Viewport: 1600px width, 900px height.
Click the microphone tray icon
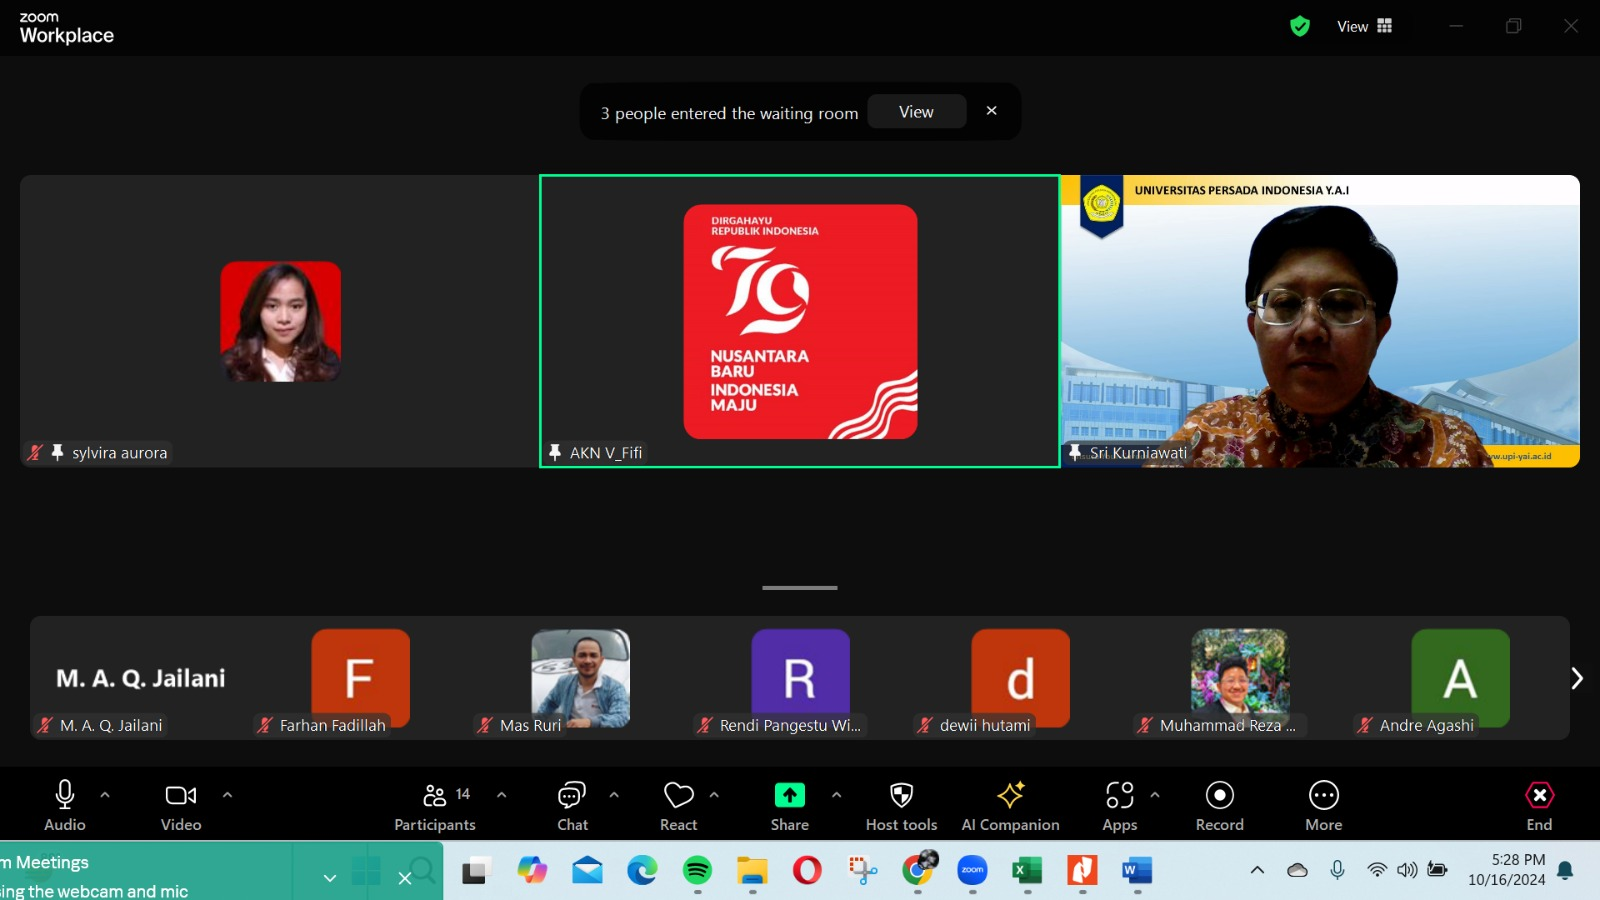pos(1337,870)
